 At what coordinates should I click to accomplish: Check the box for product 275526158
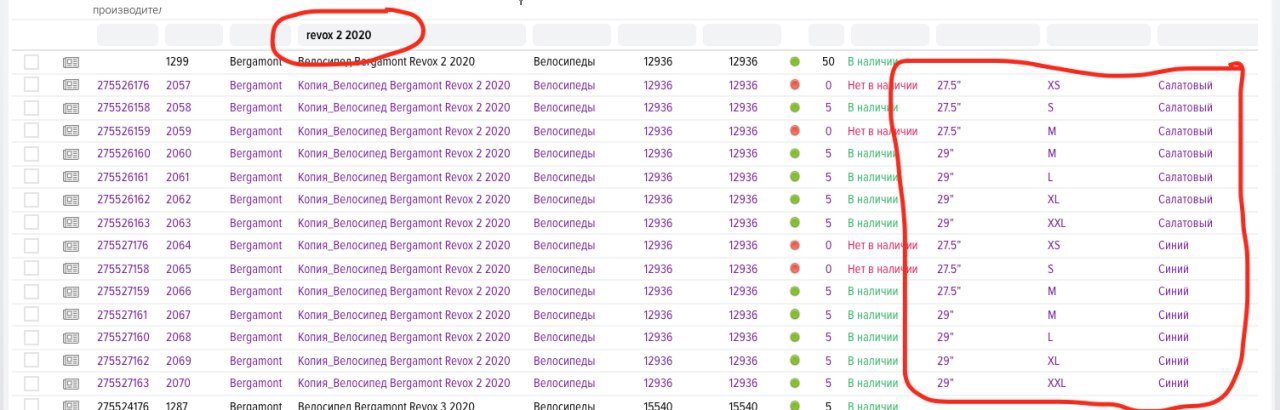pyautogui.click(x=31, y=108)
